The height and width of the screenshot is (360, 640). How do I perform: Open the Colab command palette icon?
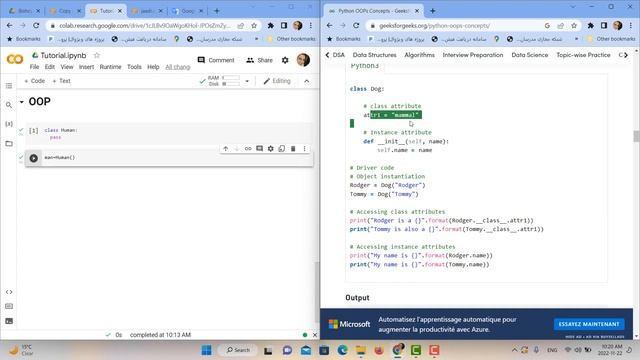[9, 306]
